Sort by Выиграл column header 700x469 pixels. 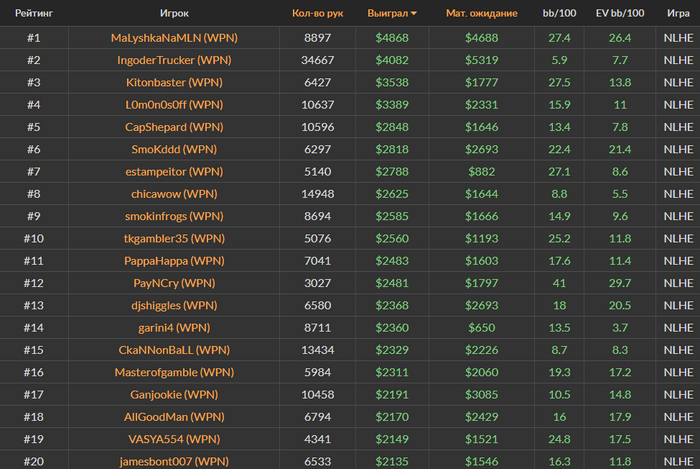coord(388,13)
